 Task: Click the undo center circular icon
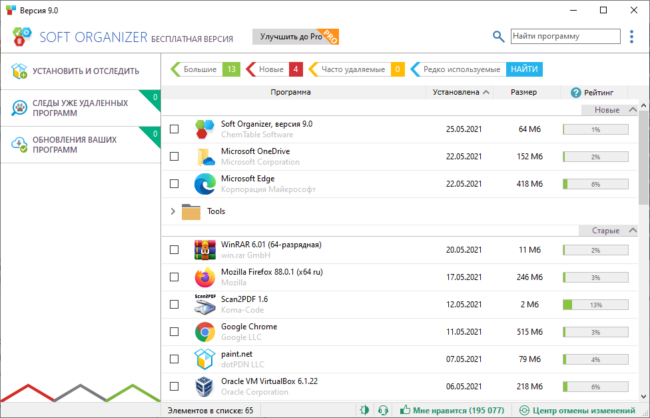pyautogui.click(x=524, y=410)
